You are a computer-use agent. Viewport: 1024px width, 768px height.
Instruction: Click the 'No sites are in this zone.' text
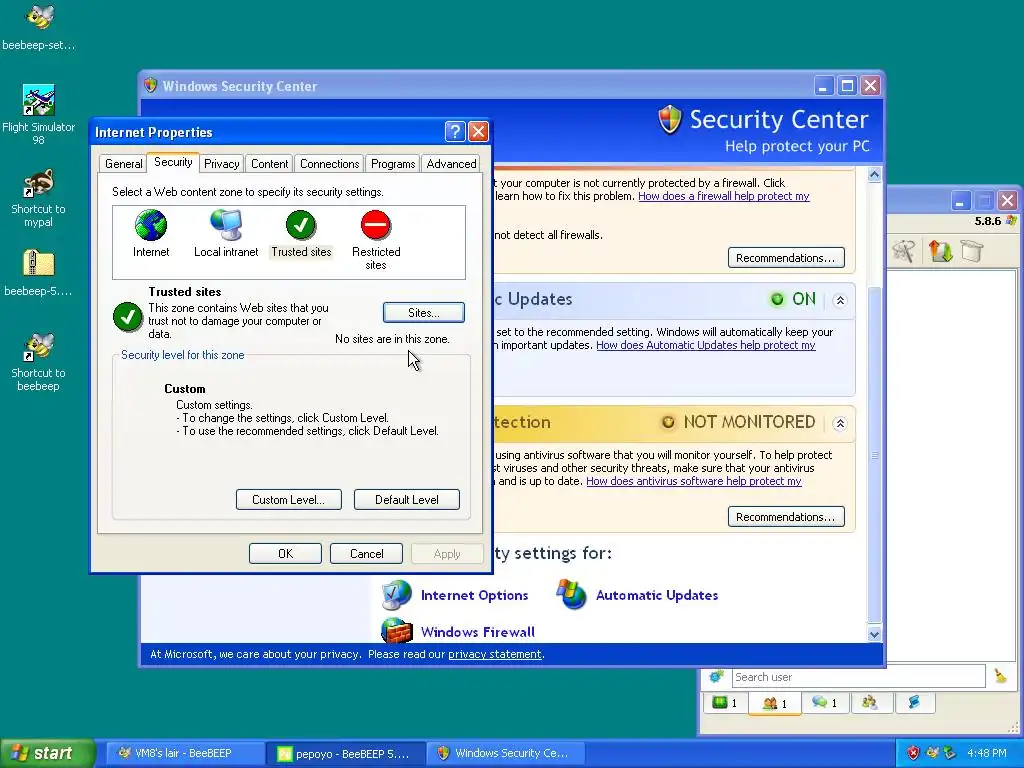click(x=392, y=339)
